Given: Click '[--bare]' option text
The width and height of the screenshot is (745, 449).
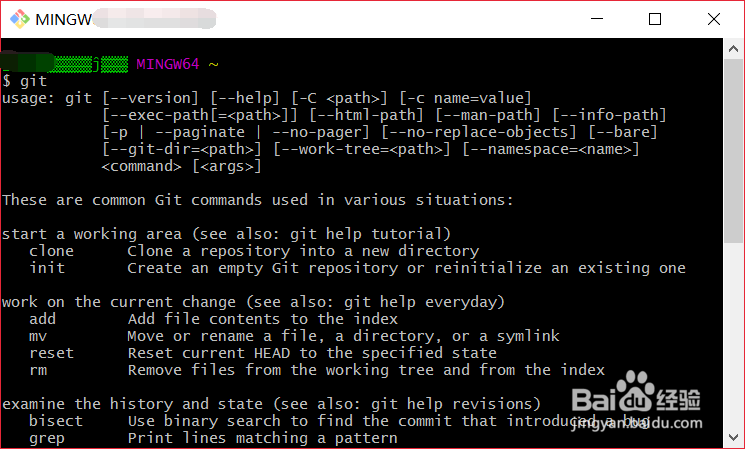Looking at the screenshot, I should click(x=622, y=133).
